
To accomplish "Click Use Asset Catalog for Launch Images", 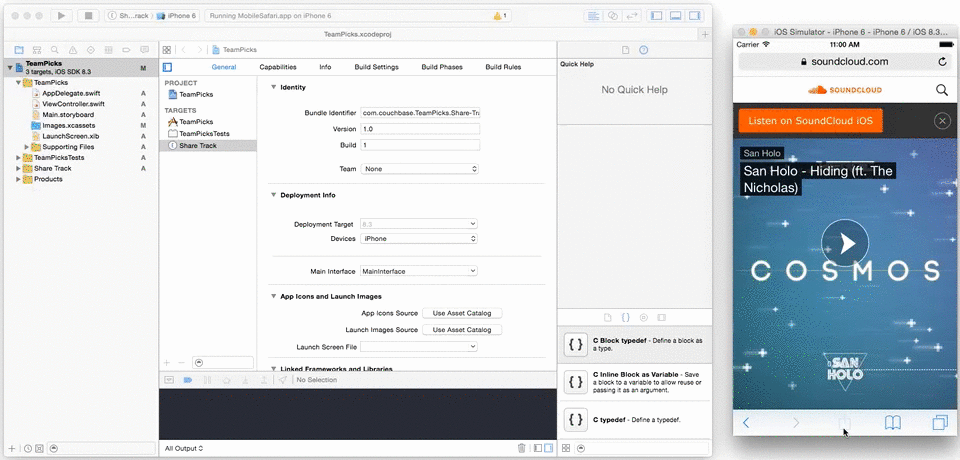I will [x=462, y=330].
